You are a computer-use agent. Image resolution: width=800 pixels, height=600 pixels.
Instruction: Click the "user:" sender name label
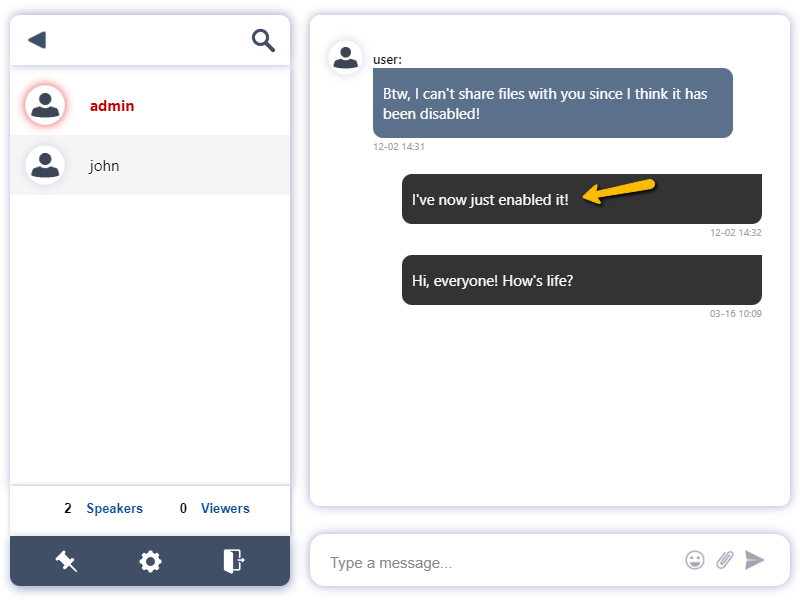coord(387,60)
